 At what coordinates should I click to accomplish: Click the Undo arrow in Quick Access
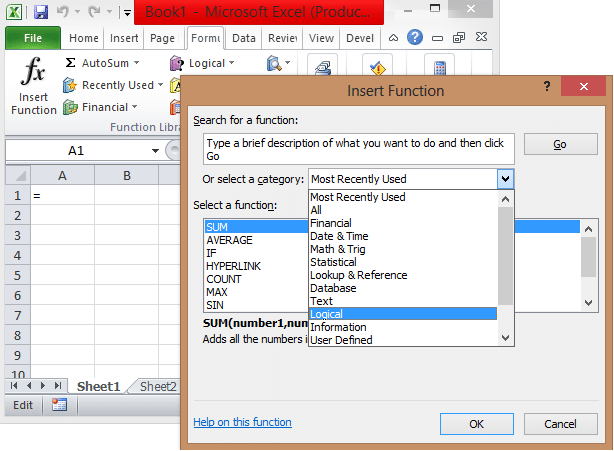click(x=63, y=12)
